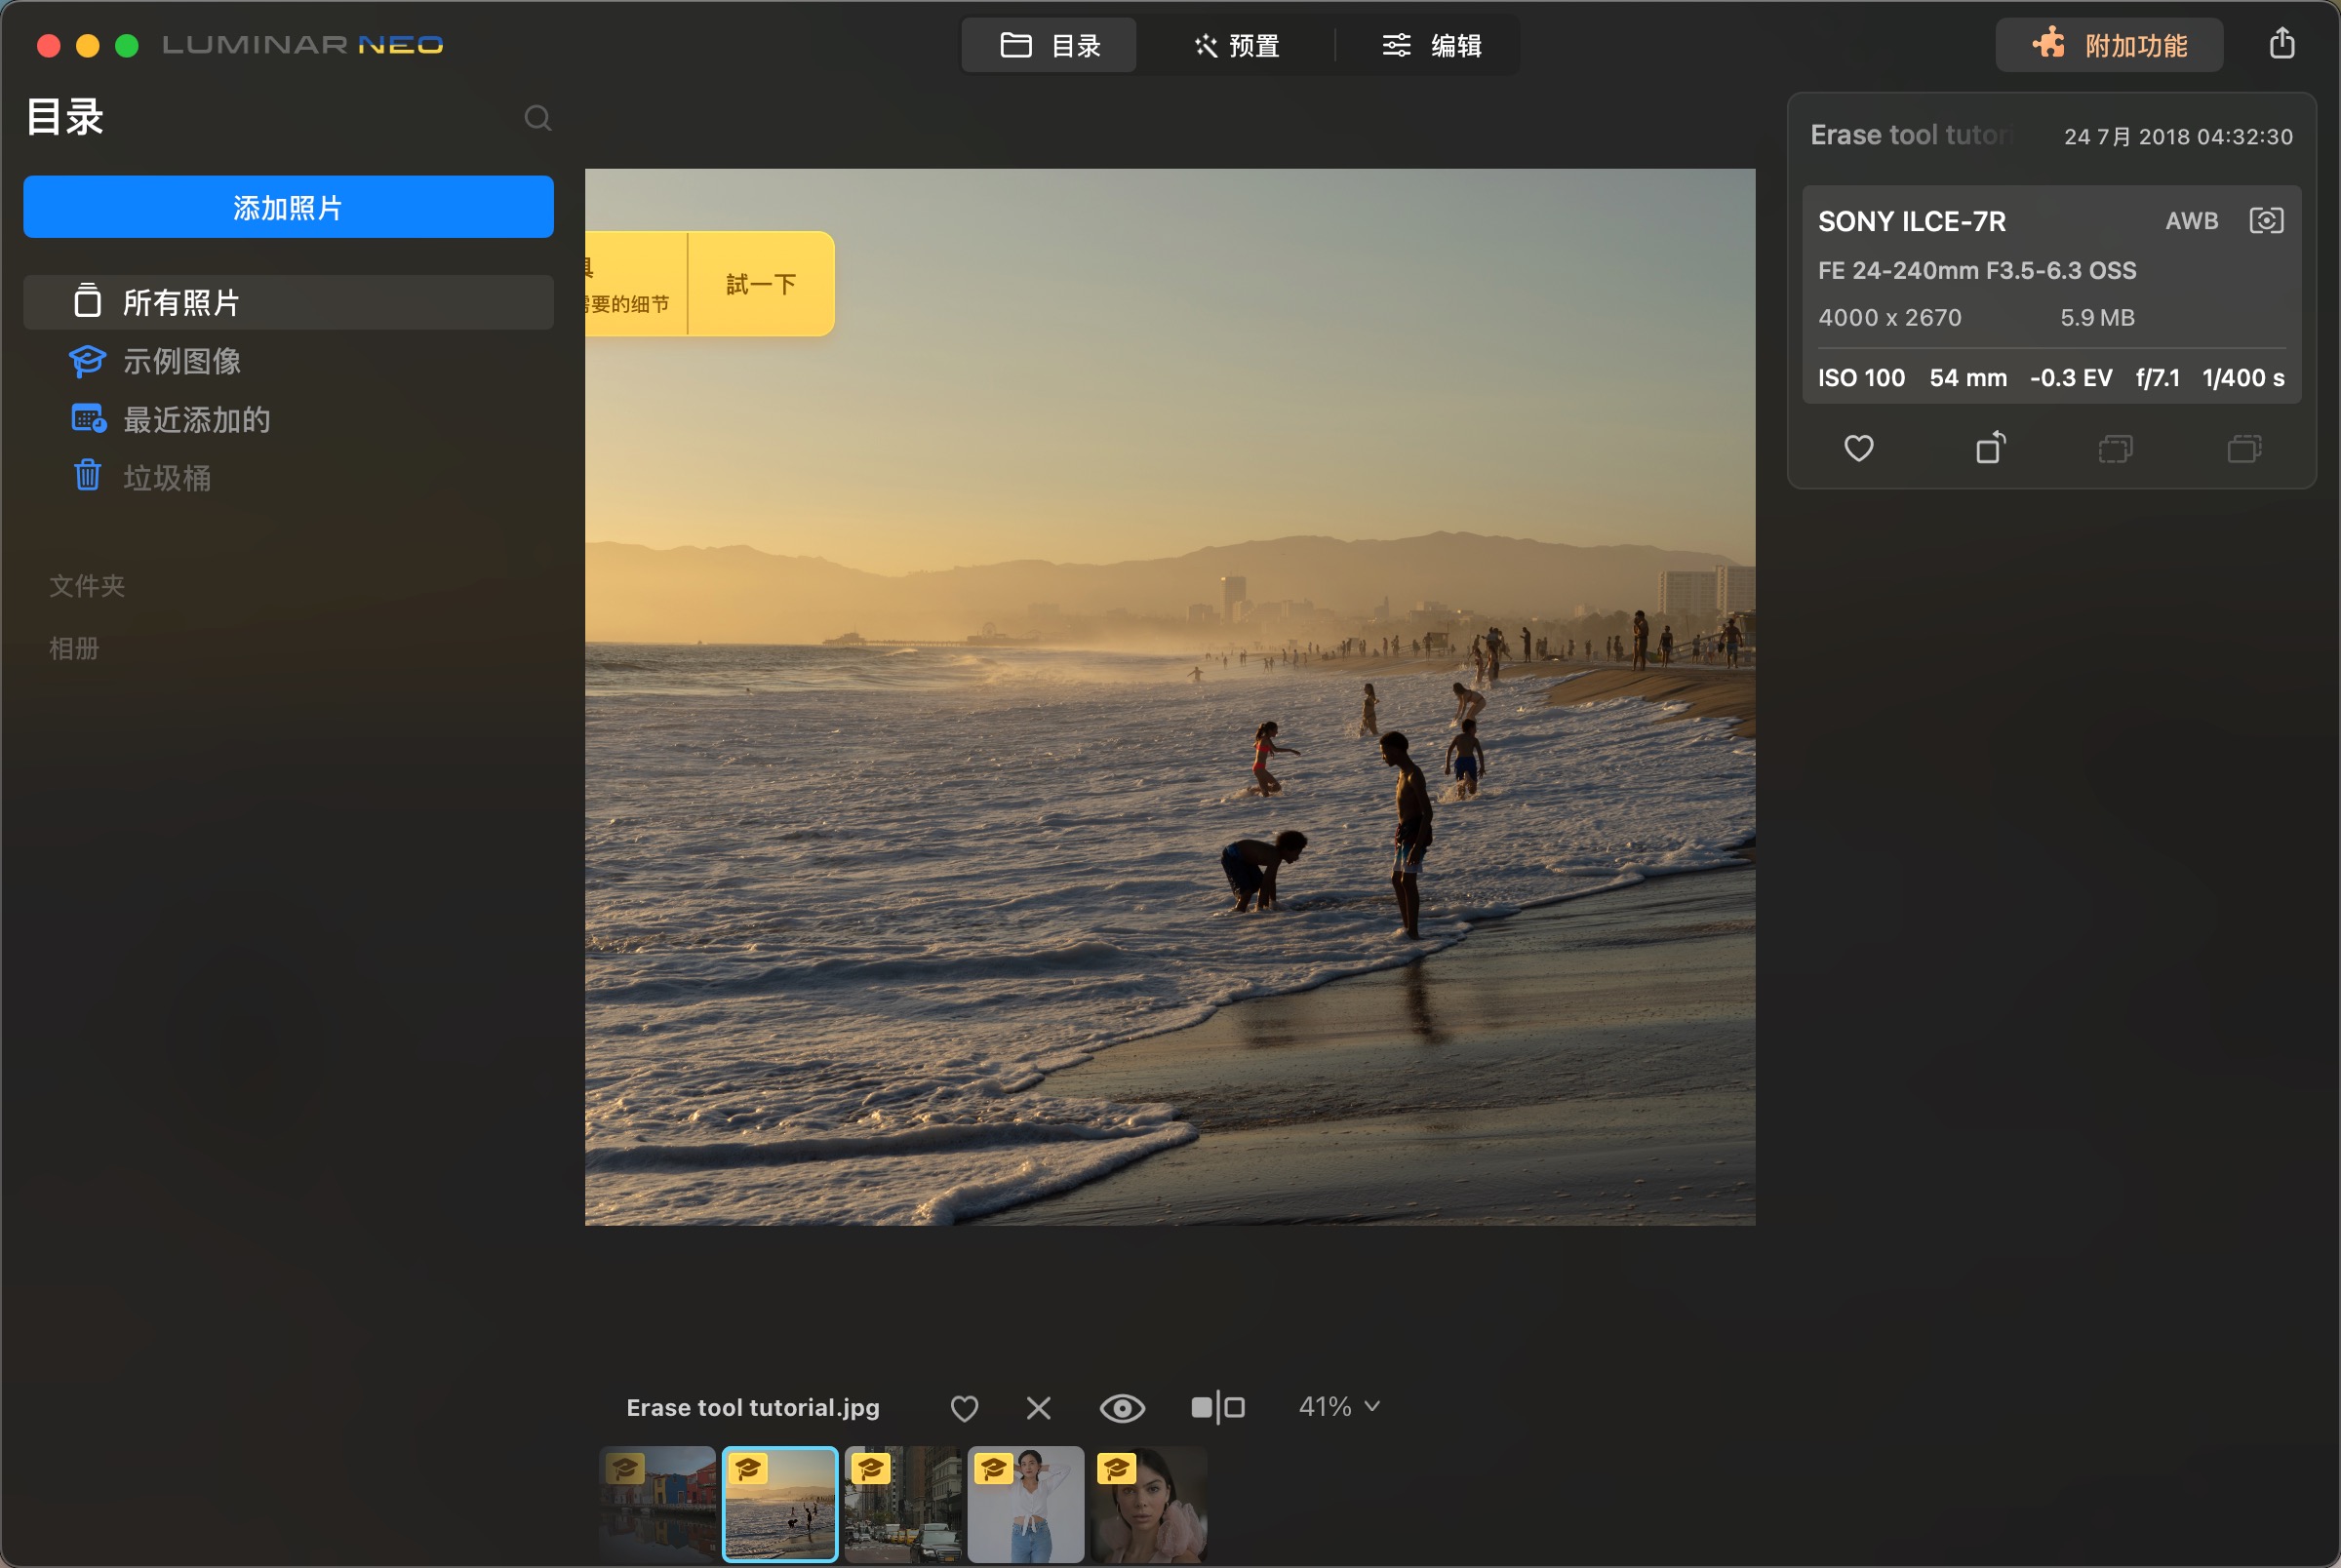
Task: Click the SONY ILCE-7R camera name
Action: pyautogui.click(x=1911, y=221)
